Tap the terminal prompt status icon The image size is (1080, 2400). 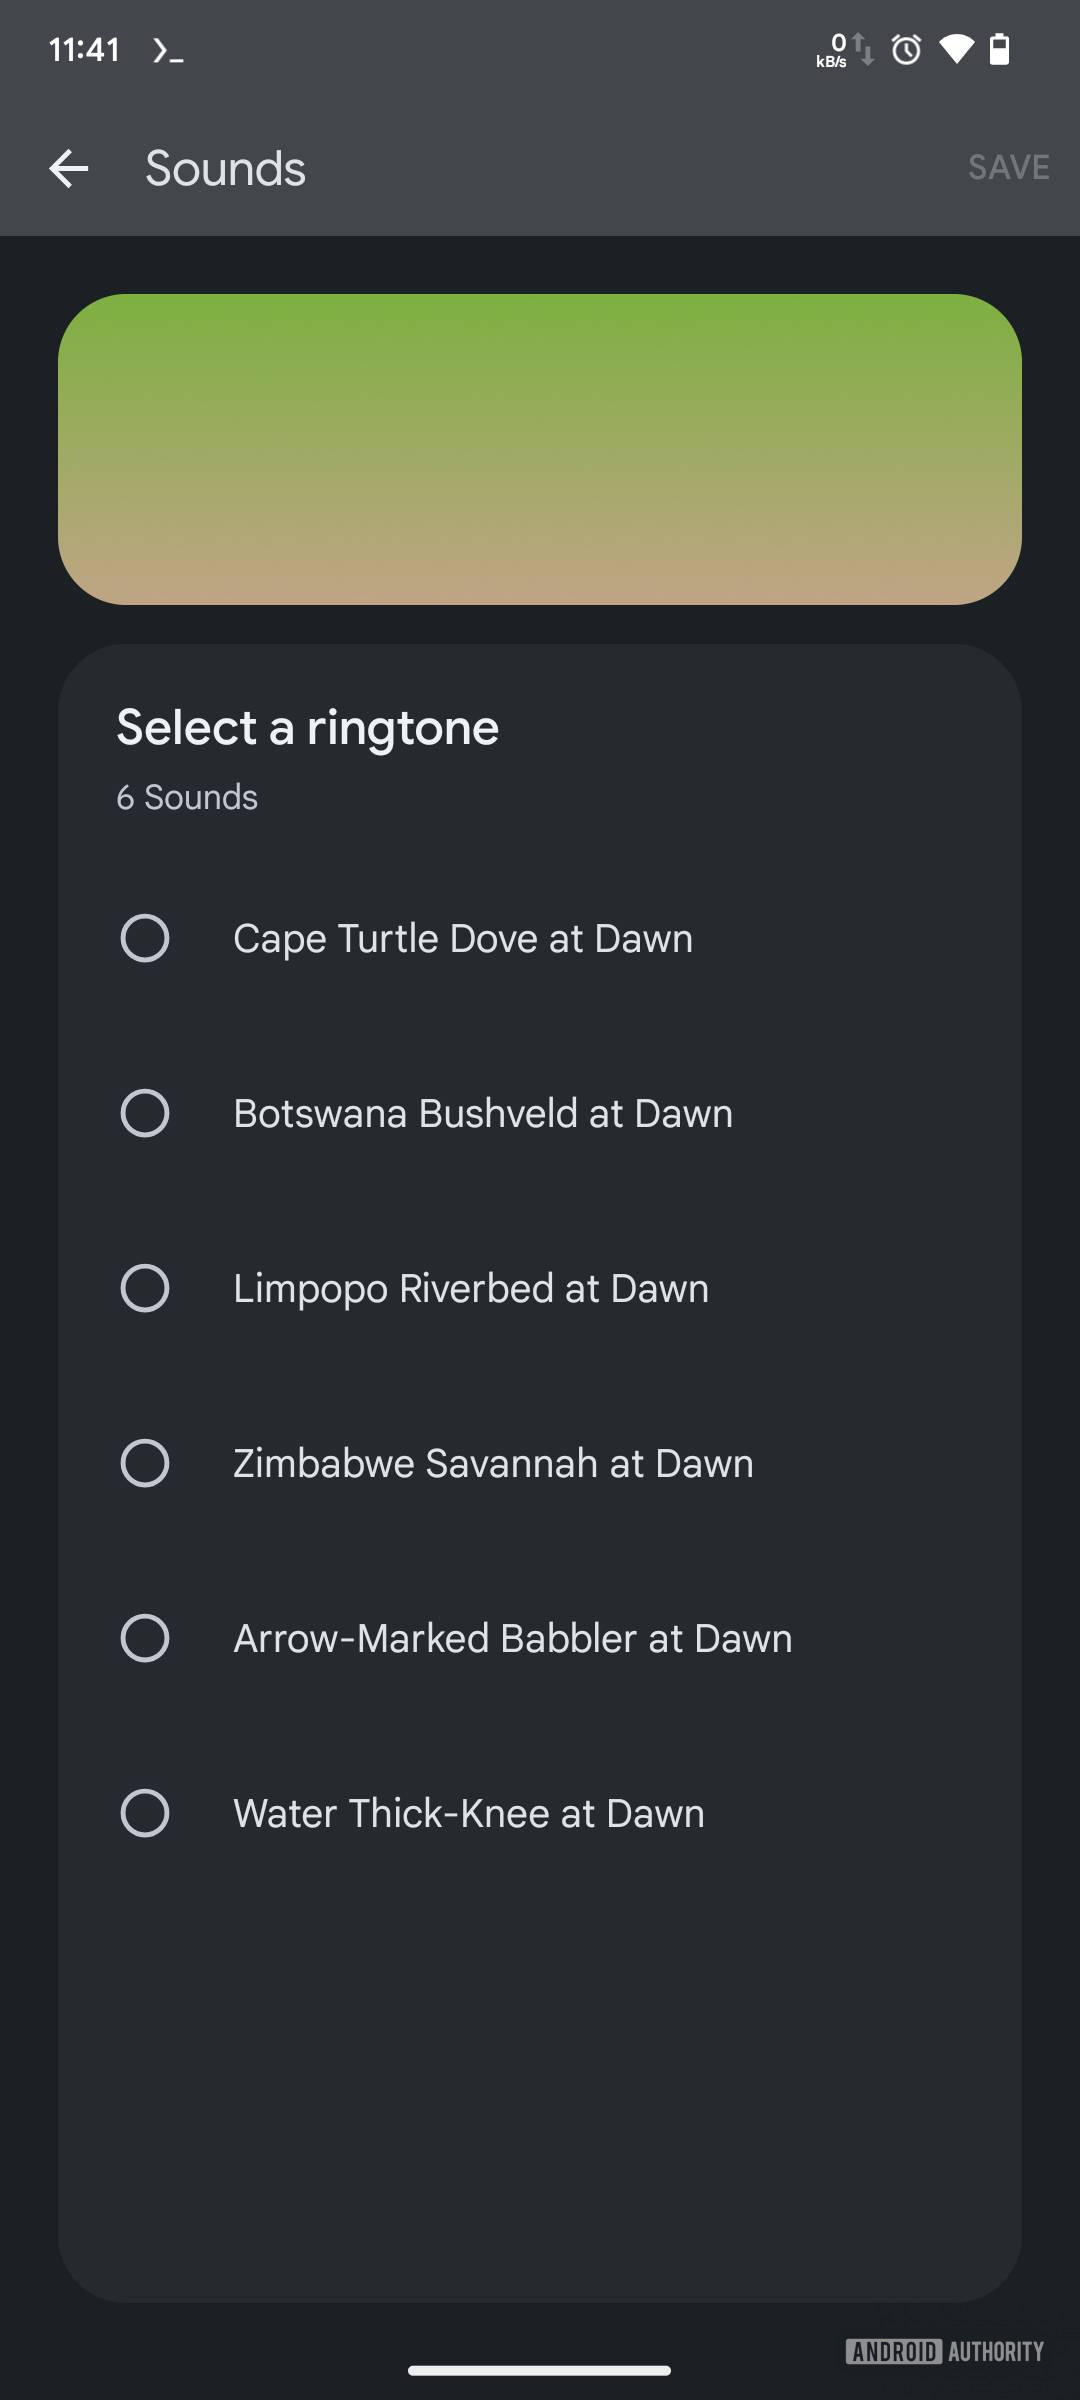[x=168, y=50]
